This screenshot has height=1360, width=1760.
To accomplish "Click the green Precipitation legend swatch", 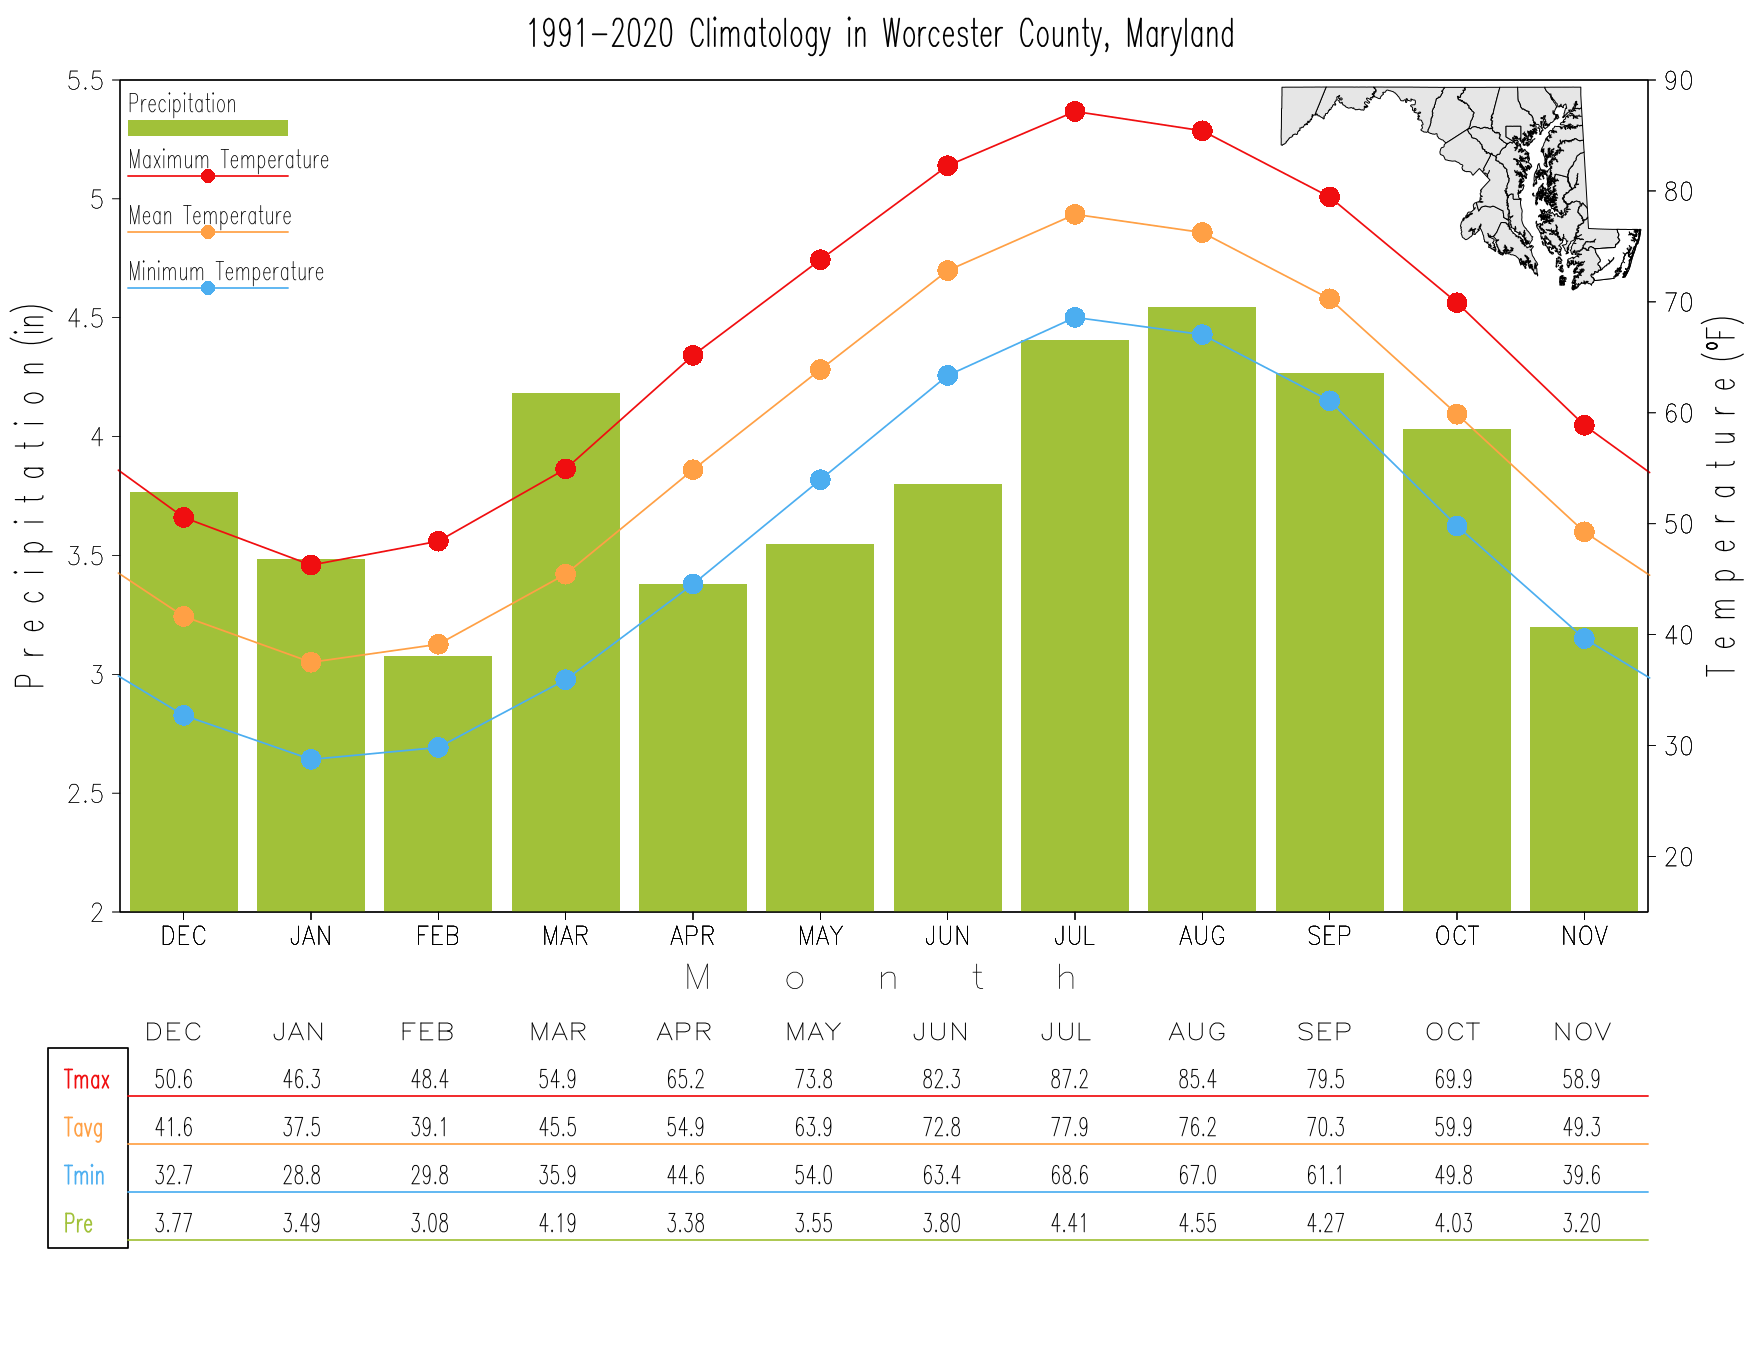I will (208, 128).
